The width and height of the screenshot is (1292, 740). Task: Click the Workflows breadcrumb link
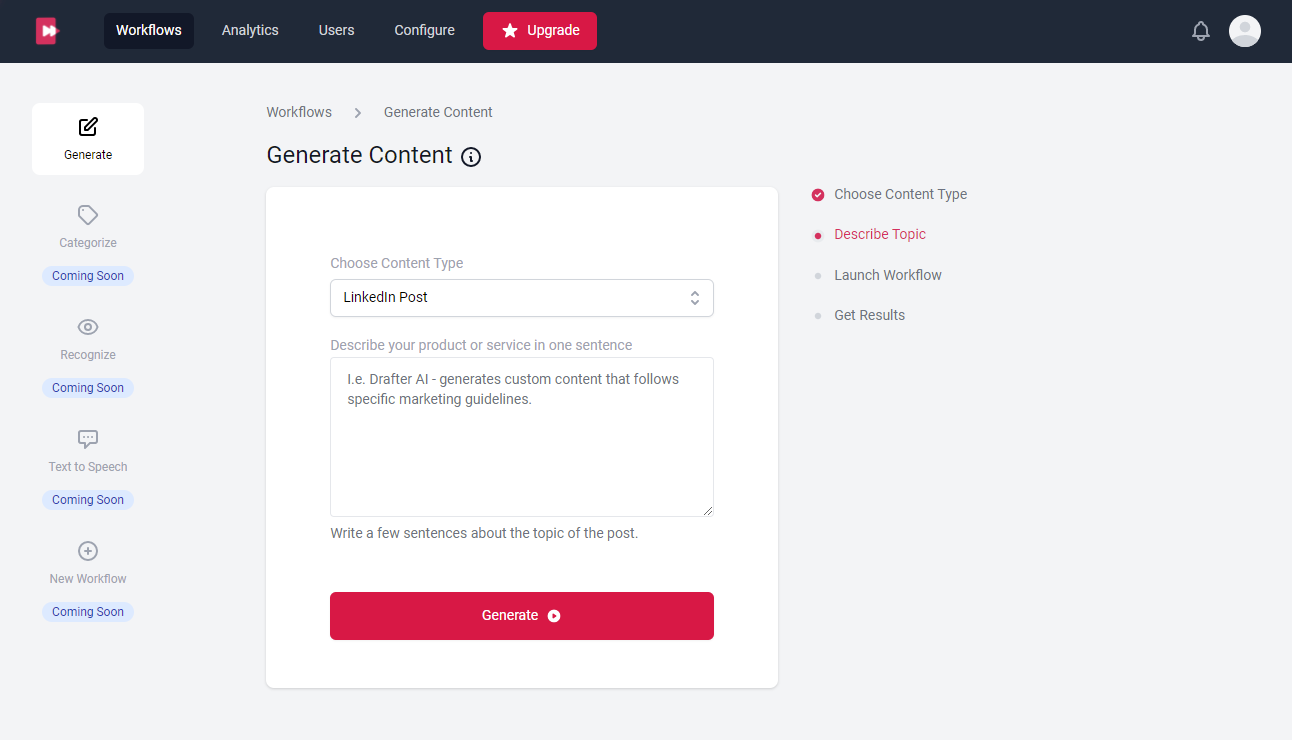pyautogui.click(x=298, y=112)
